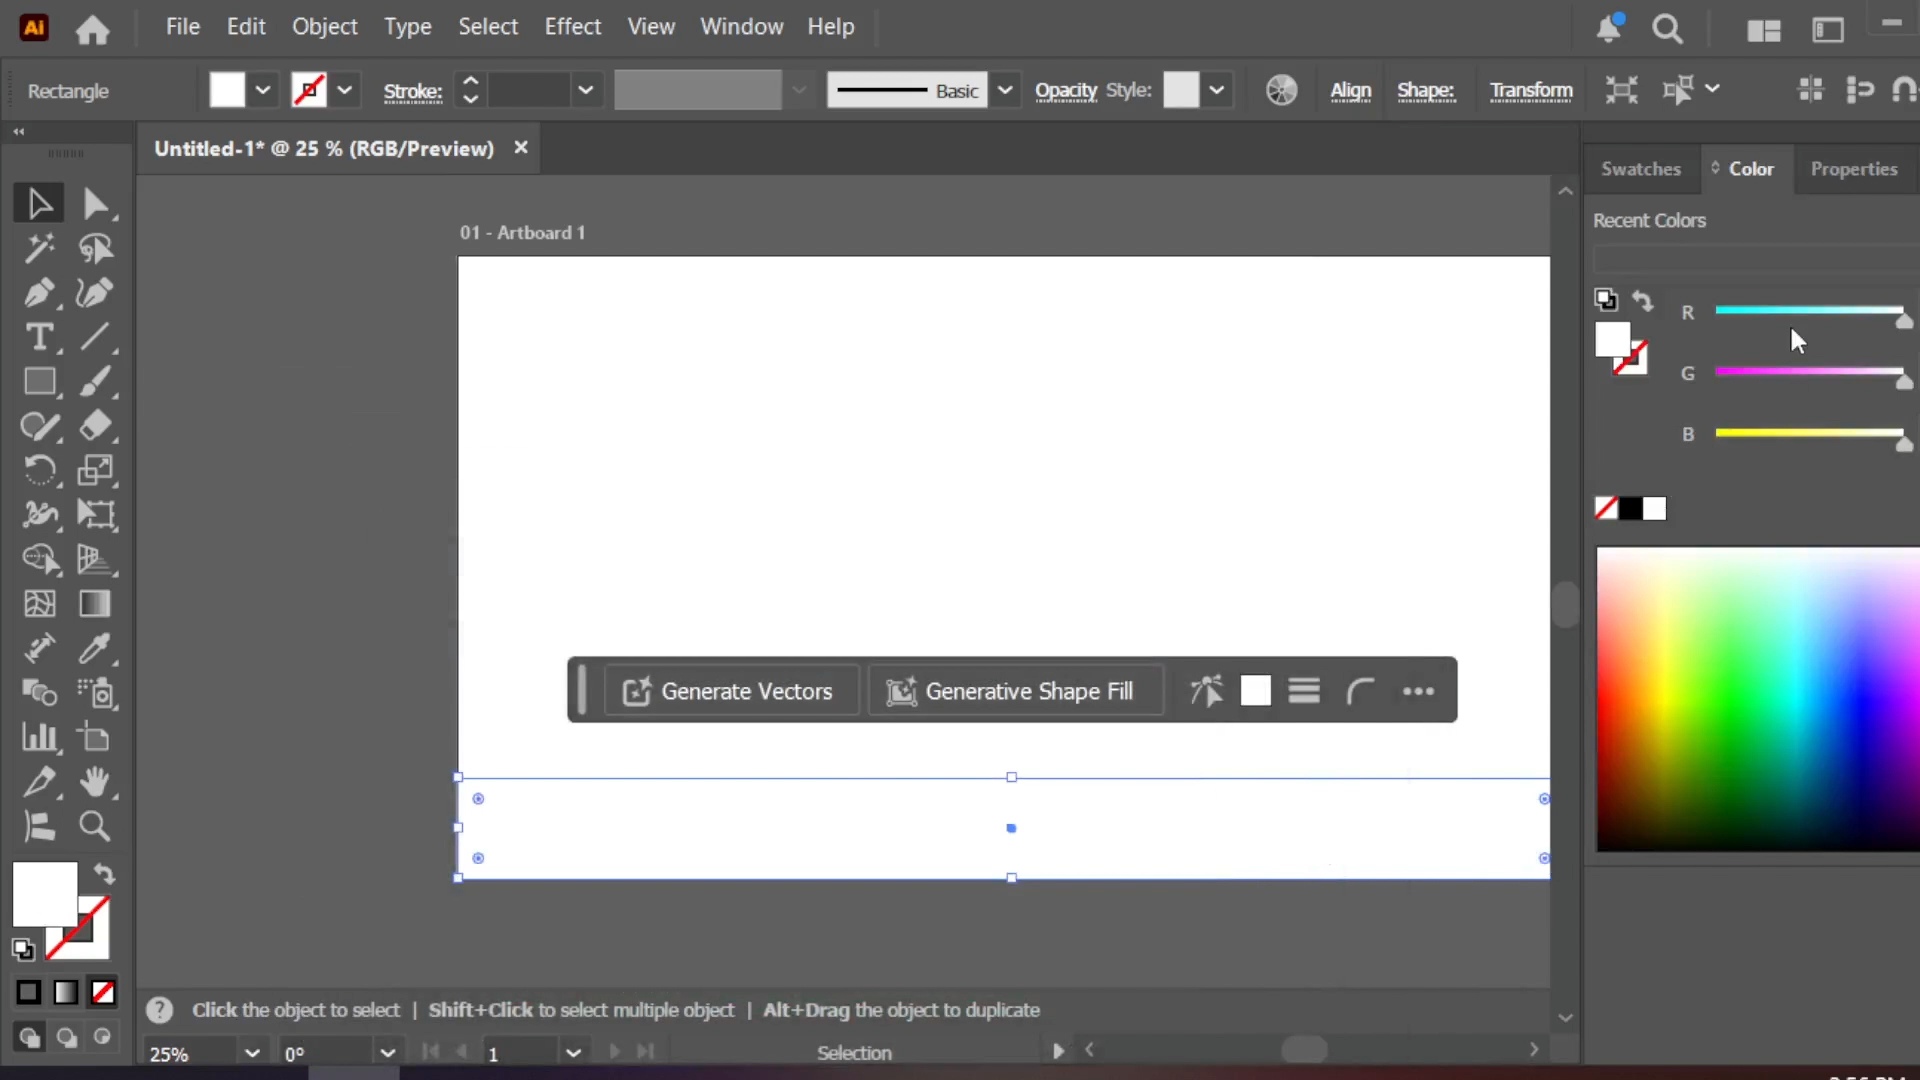Open the Transform panel link
Screen dimensions: 1920x1080
pos(1531,91)
